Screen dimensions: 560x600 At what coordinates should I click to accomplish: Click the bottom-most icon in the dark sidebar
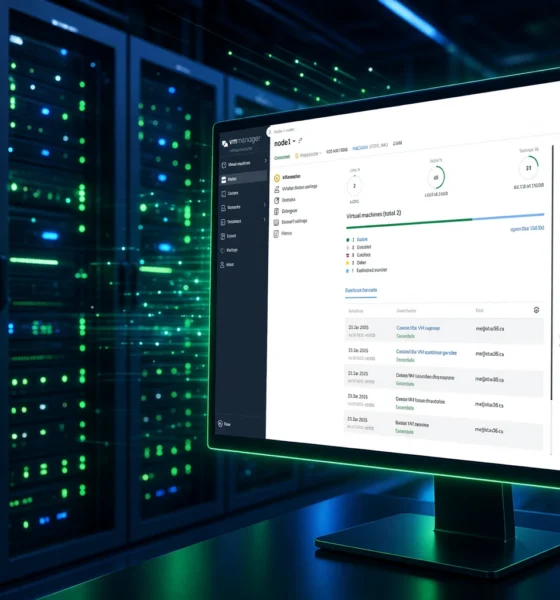point(220,424)
